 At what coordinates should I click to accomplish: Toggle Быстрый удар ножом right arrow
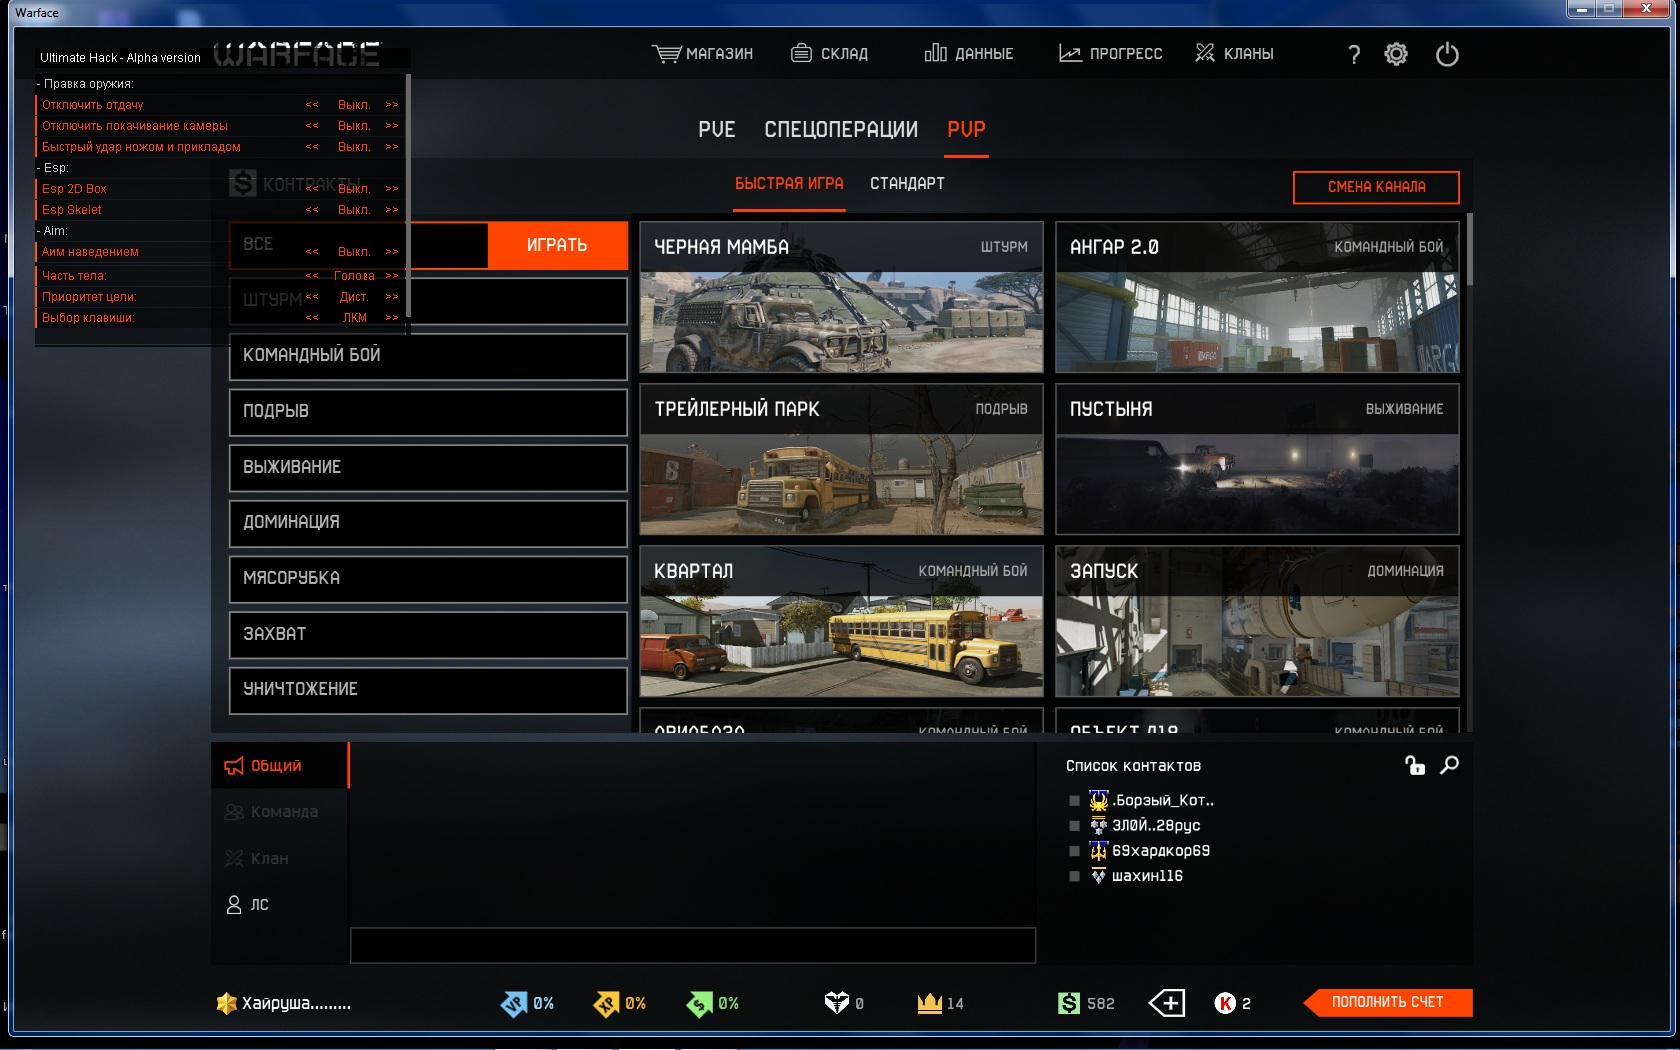[392, 147]
